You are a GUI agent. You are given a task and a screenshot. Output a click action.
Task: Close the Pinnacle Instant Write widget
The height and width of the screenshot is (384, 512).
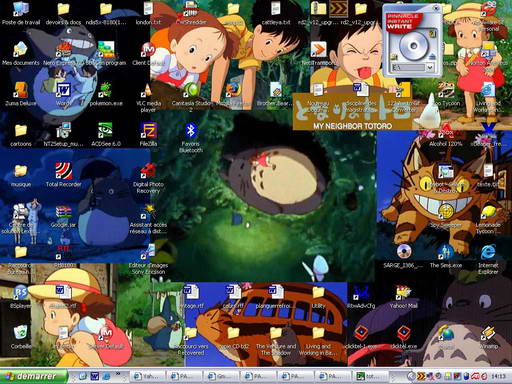(x=436, y=8)
